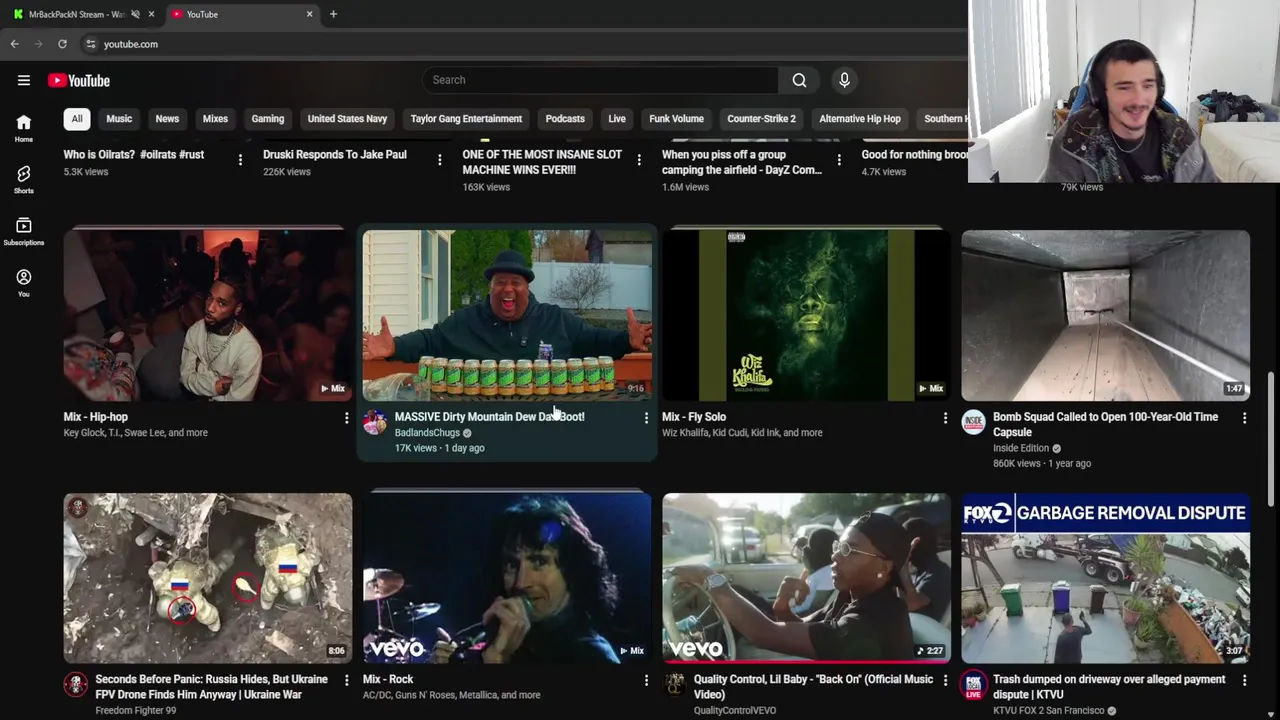Image resolution: width=1280 pixels, height=720 pixels.
Task: Select the Music filter chip
Action: coord(119,119)
